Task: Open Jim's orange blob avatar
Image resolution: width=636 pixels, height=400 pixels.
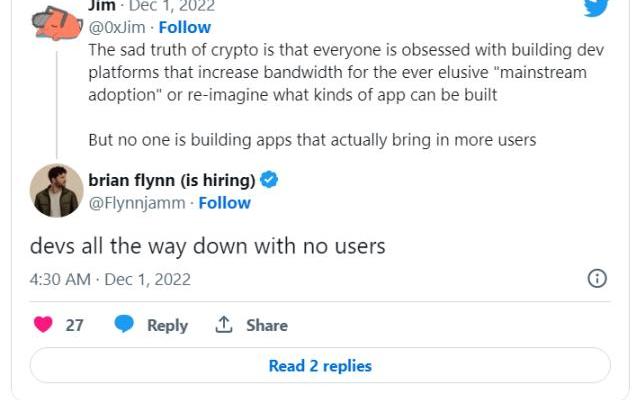Action: click(57, 24)
